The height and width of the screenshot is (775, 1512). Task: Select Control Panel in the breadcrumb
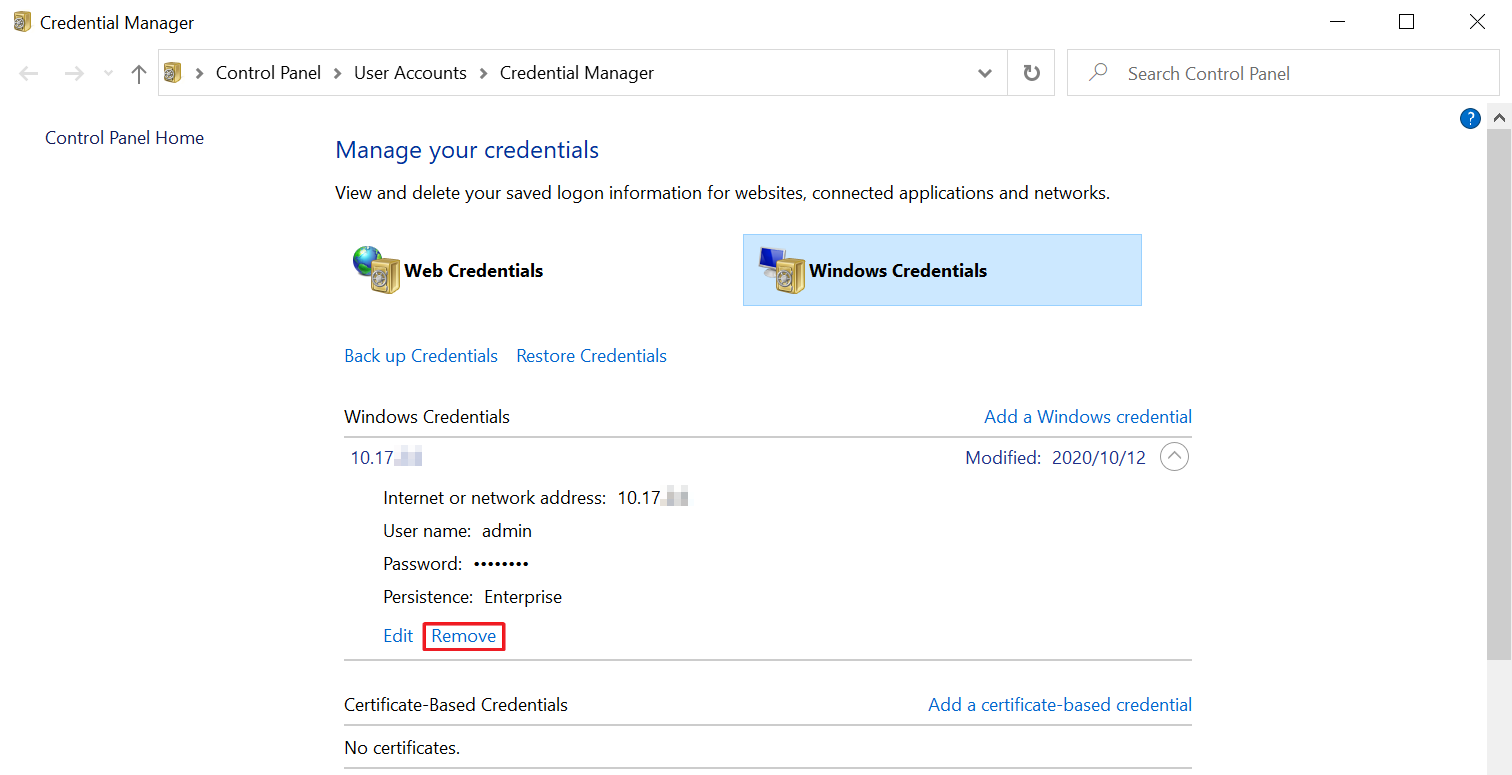tap(268, 72)
